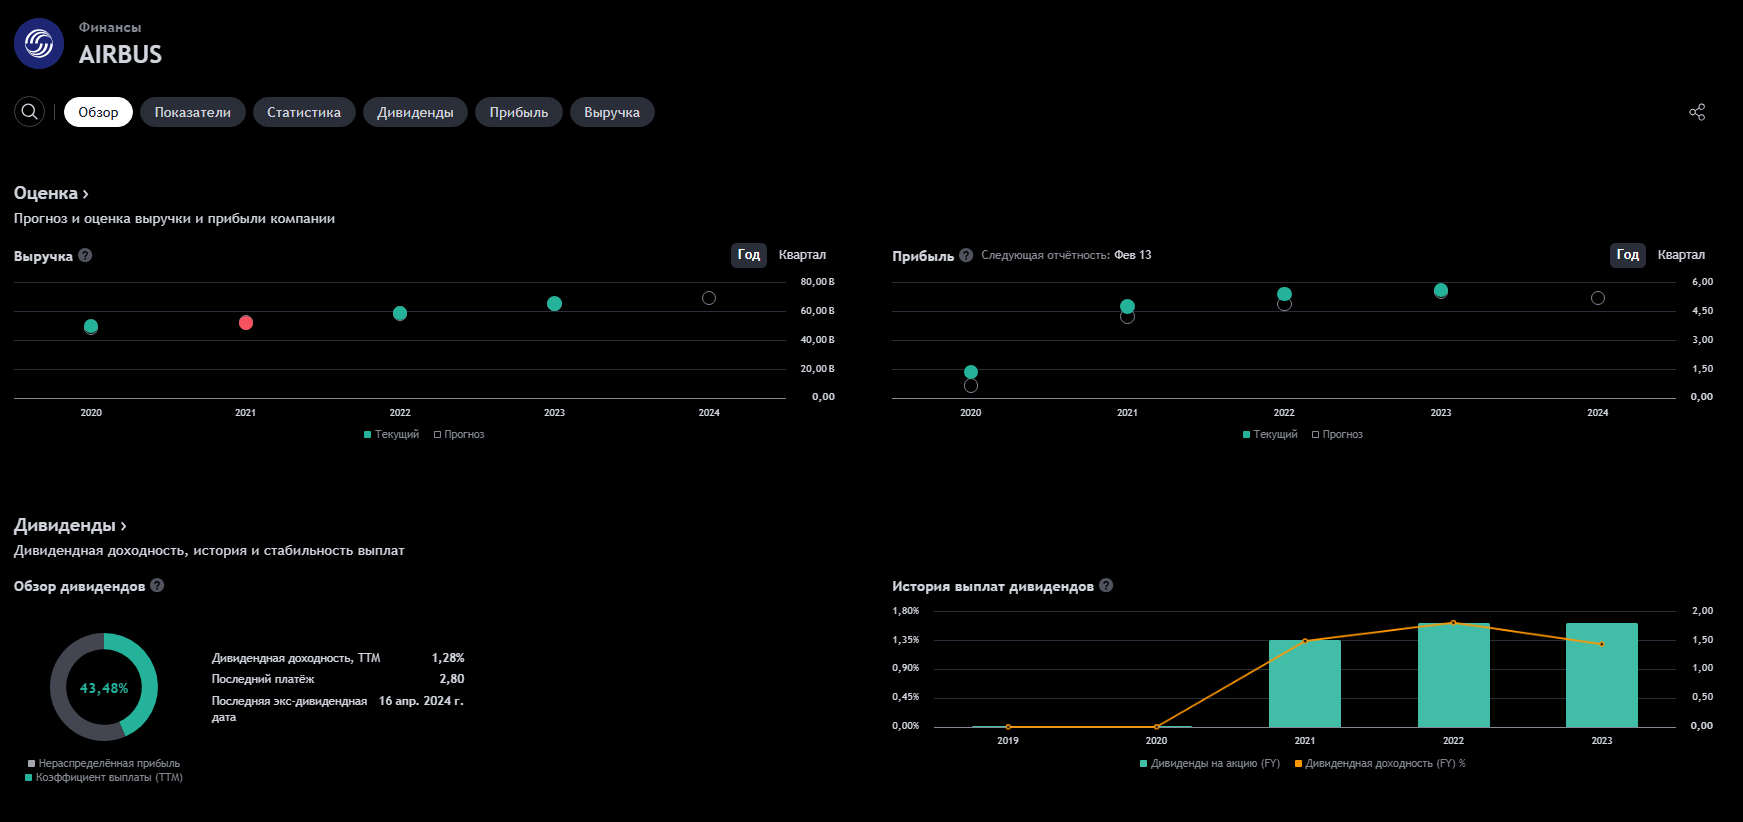The image size is (1743, 822).
Task: Click Дивидендная доходность, TTM label
Action: coord(296,658)
